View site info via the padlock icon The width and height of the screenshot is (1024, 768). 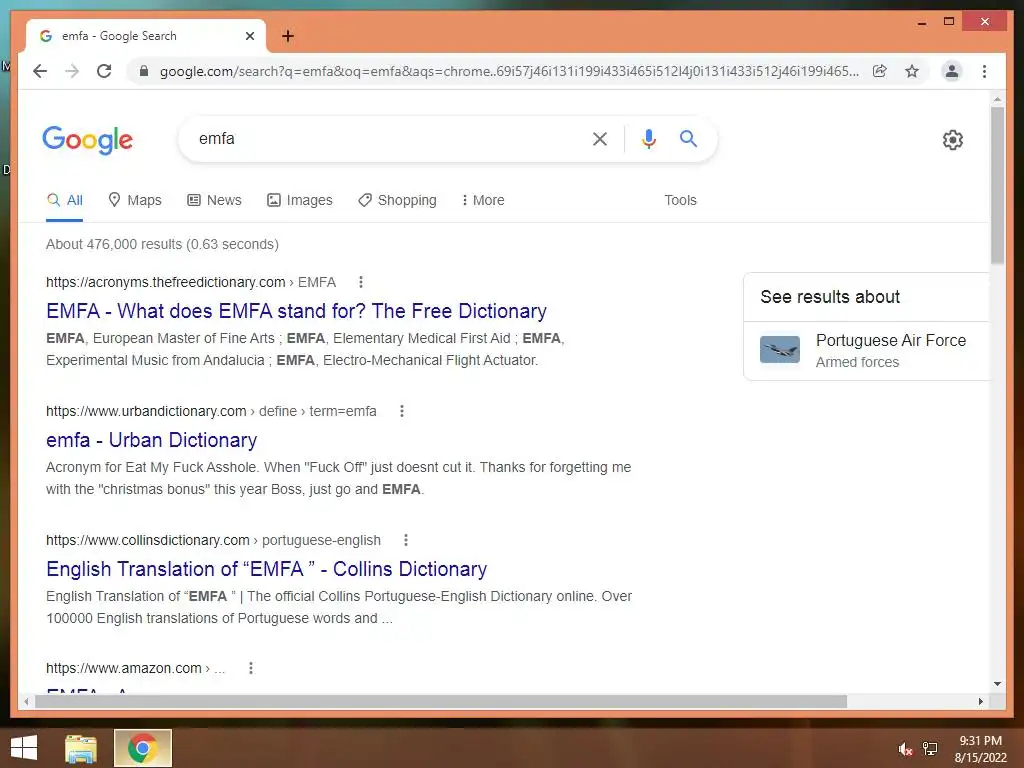point(144,71)
